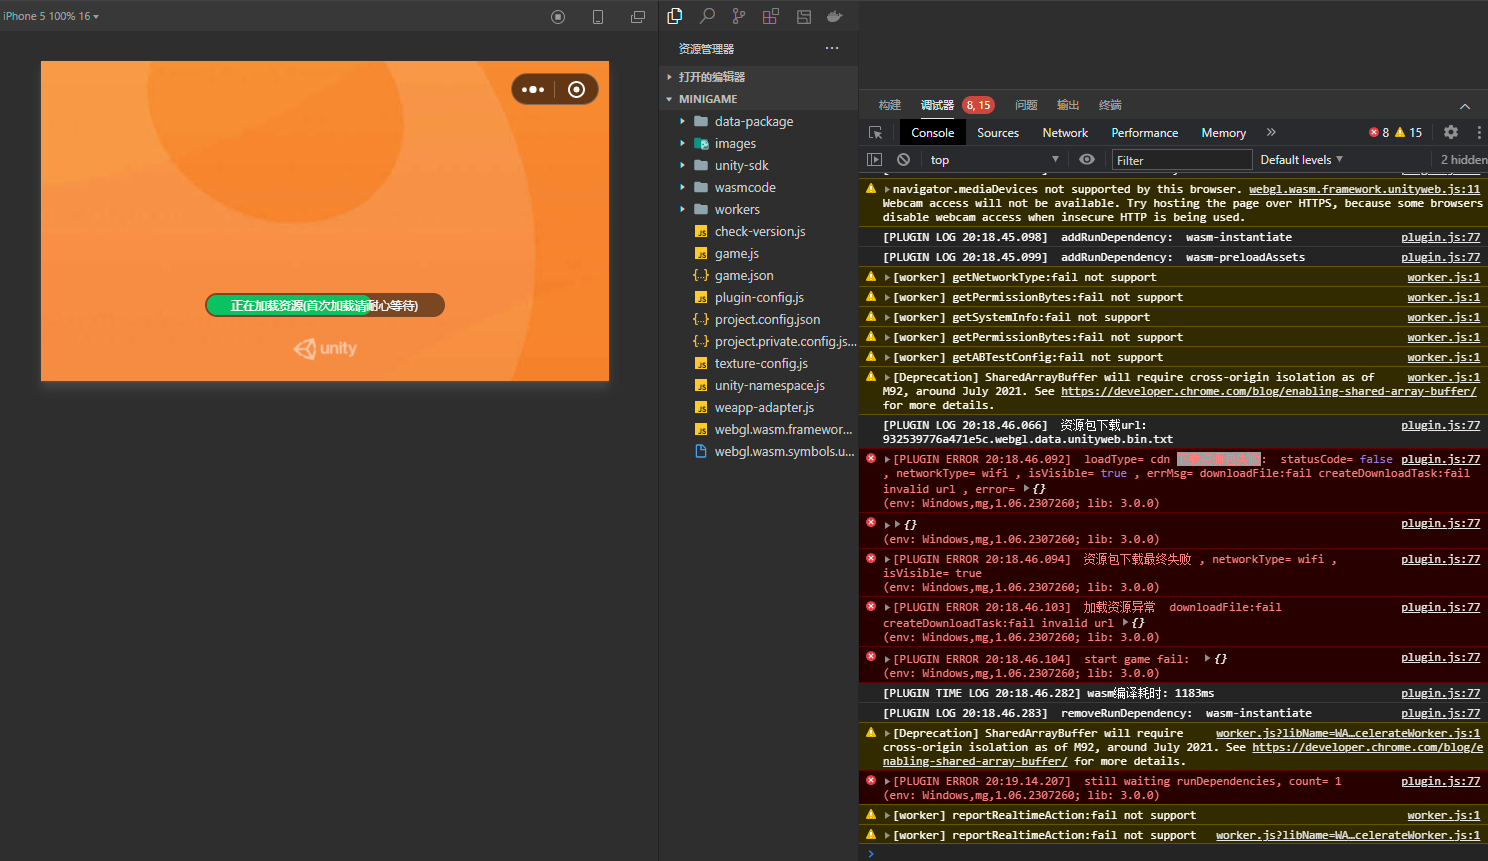Open plugin-config.js file
Image resolution: width=1488 pixels, height=861 pixels.
tap(758, 297)
